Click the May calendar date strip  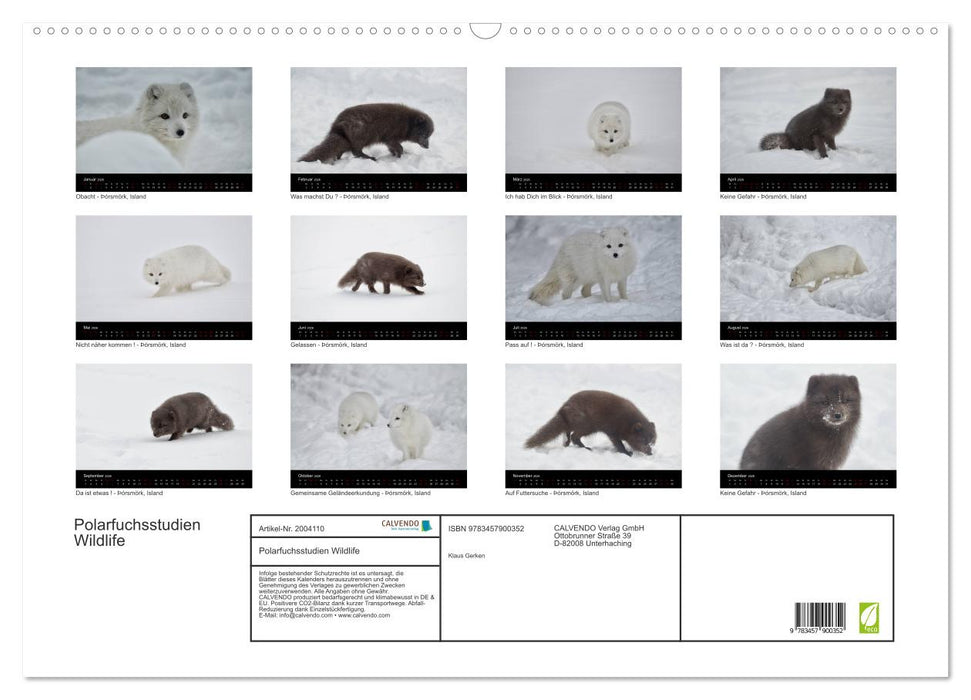click(x=163, y=326)
